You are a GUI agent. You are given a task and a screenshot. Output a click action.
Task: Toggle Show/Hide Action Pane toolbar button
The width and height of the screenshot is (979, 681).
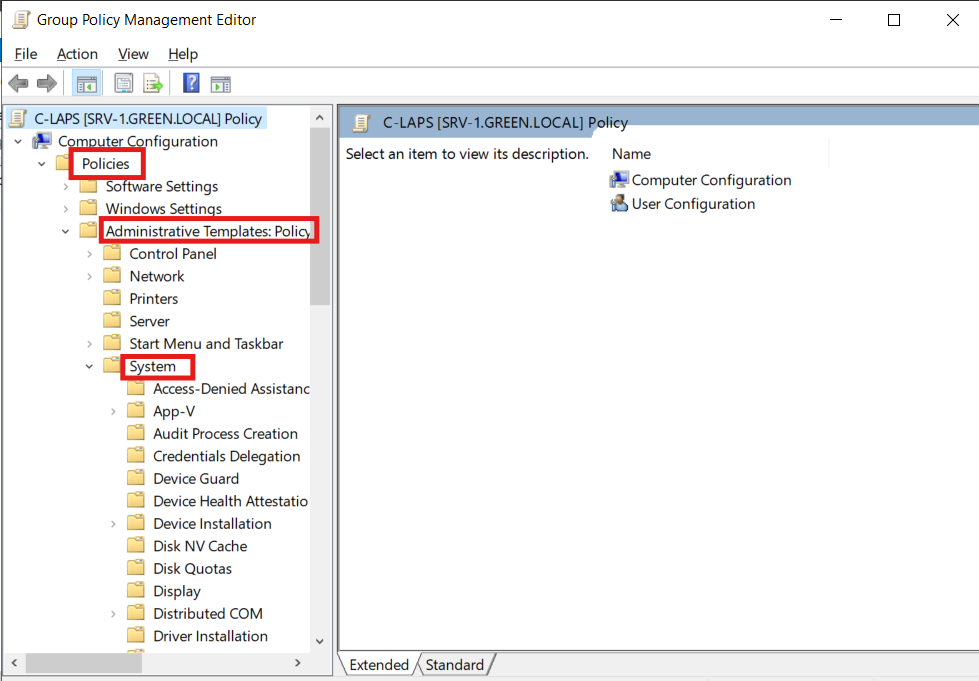click(220, 84)
